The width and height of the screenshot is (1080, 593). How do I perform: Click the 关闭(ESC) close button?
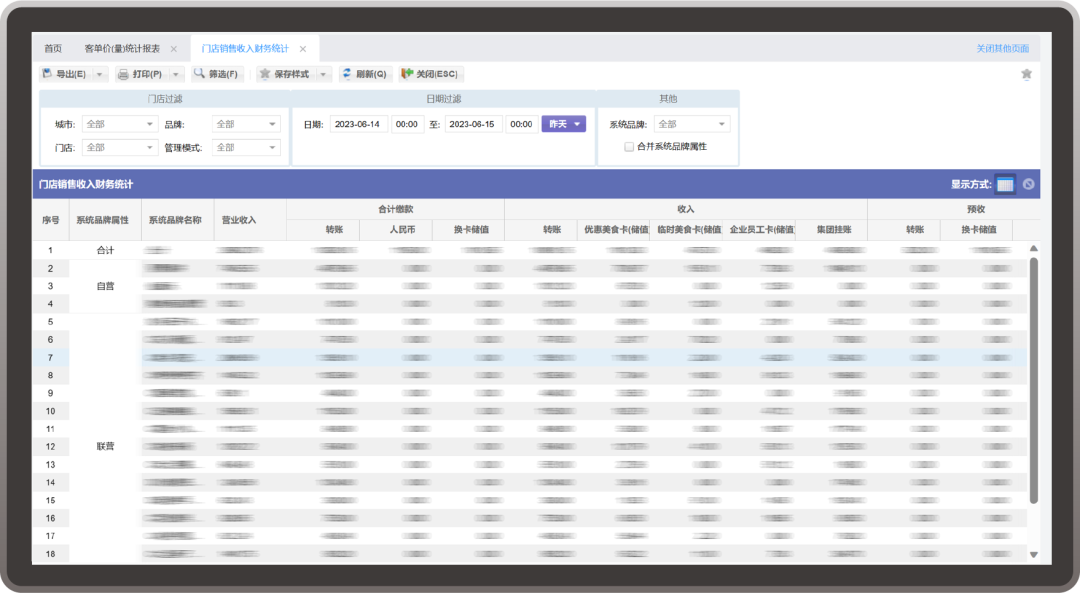(x=430, y=74)
